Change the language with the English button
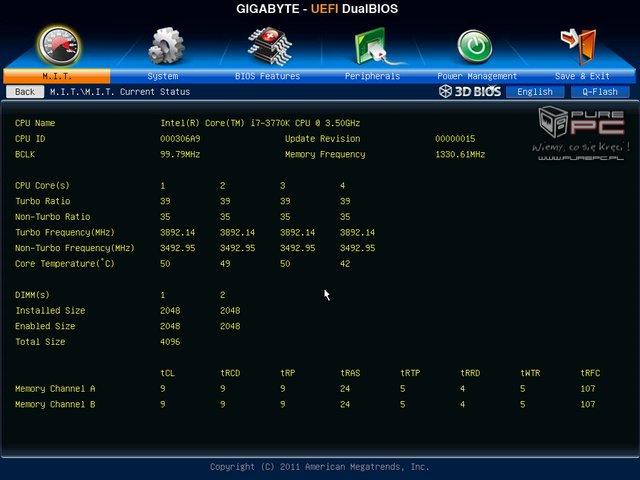 click(x=535, y=92)
